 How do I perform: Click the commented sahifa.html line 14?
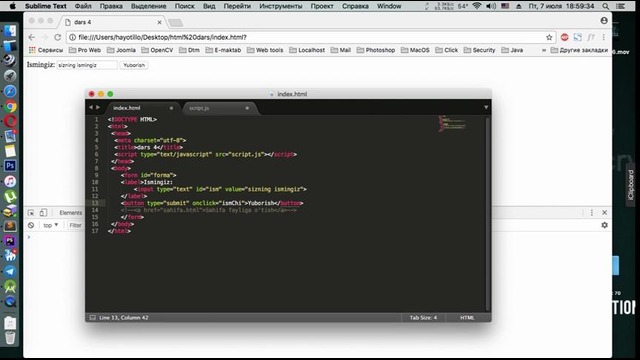pos(209,210)
